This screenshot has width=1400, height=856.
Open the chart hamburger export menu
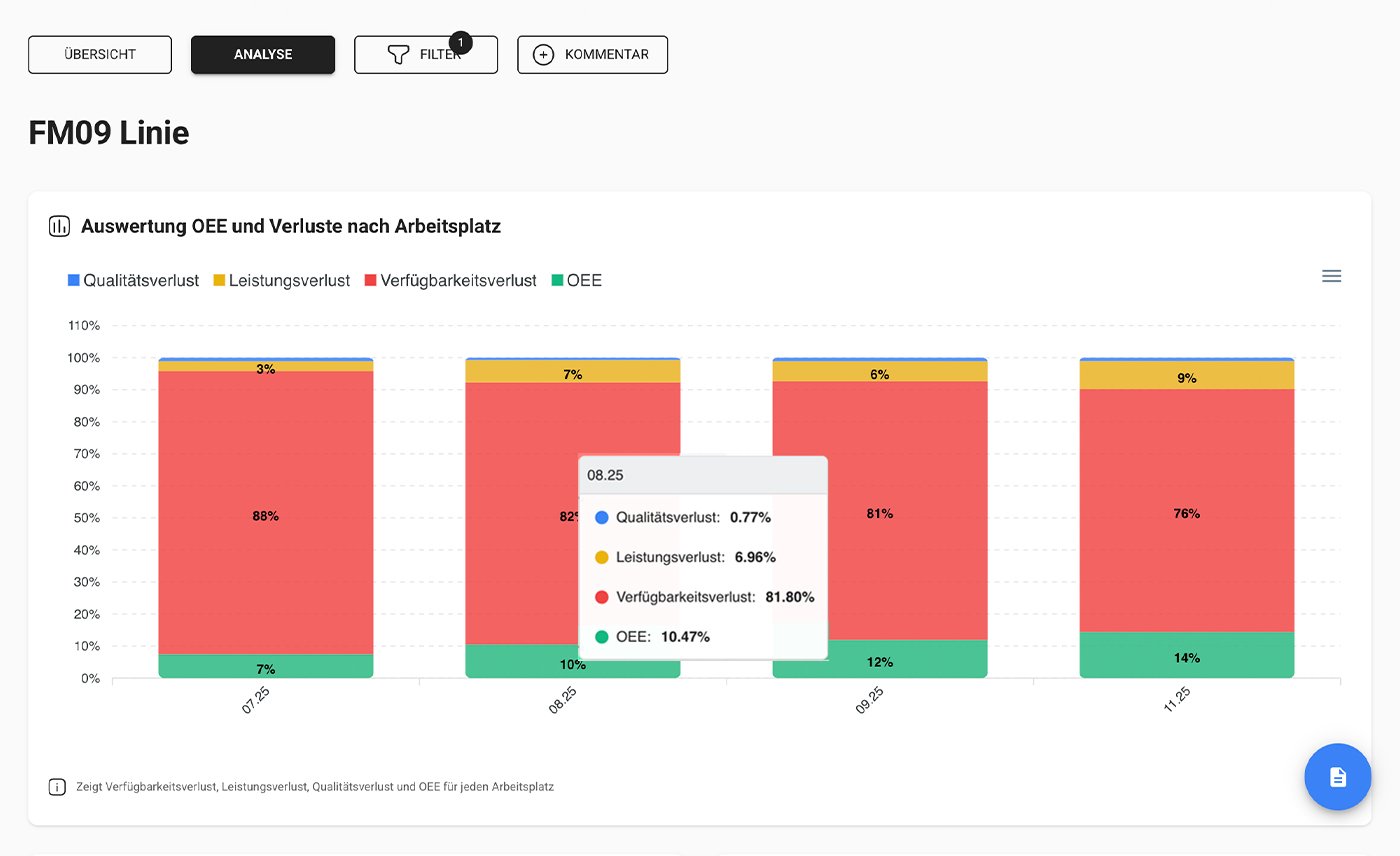click(1331, 275)
